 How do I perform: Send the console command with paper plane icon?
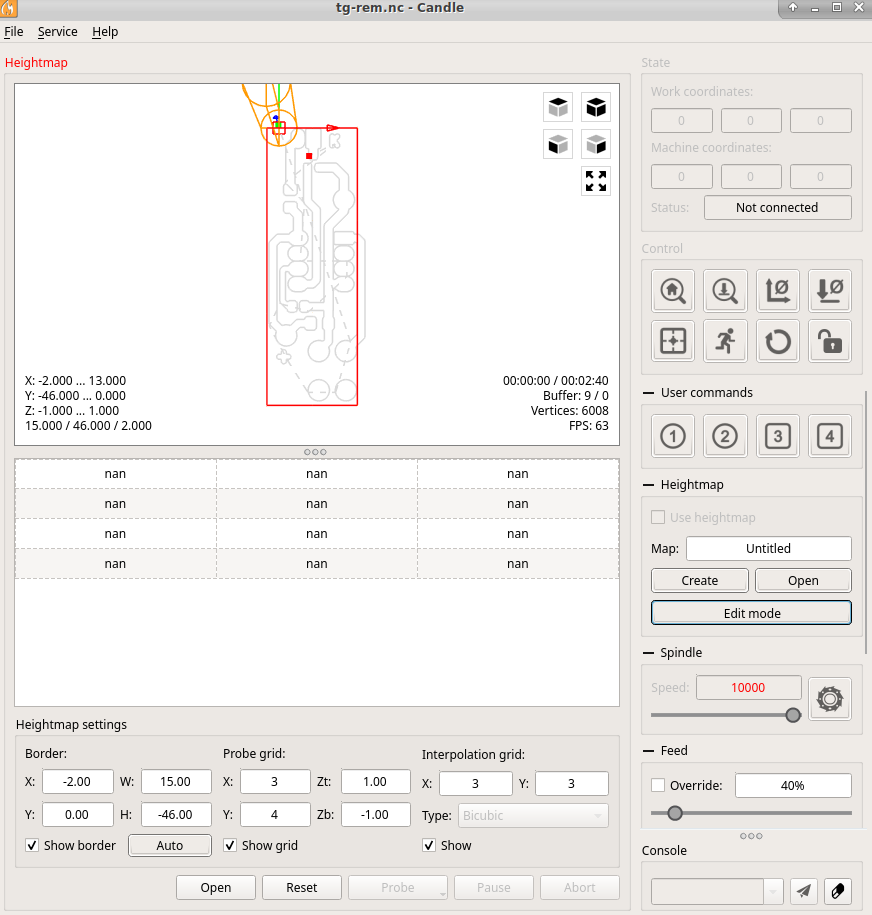coord(804,891)
